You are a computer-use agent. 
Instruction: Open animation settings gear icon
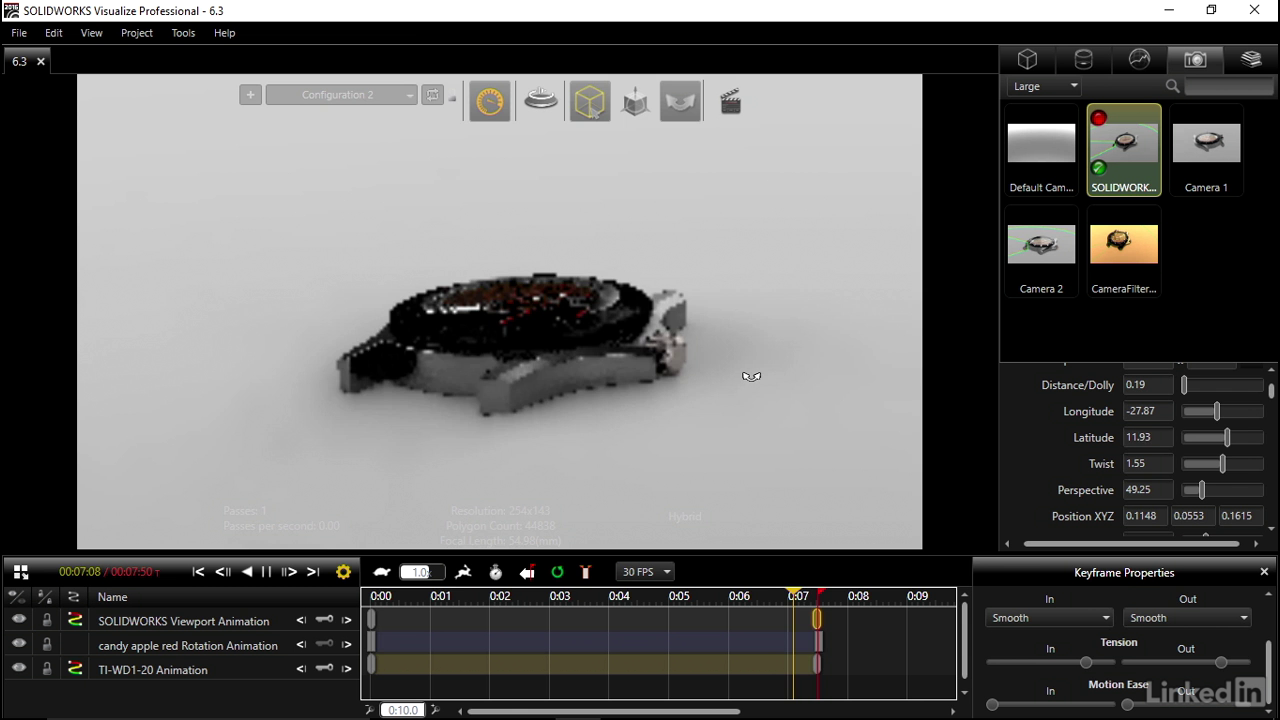click(344, 572)
